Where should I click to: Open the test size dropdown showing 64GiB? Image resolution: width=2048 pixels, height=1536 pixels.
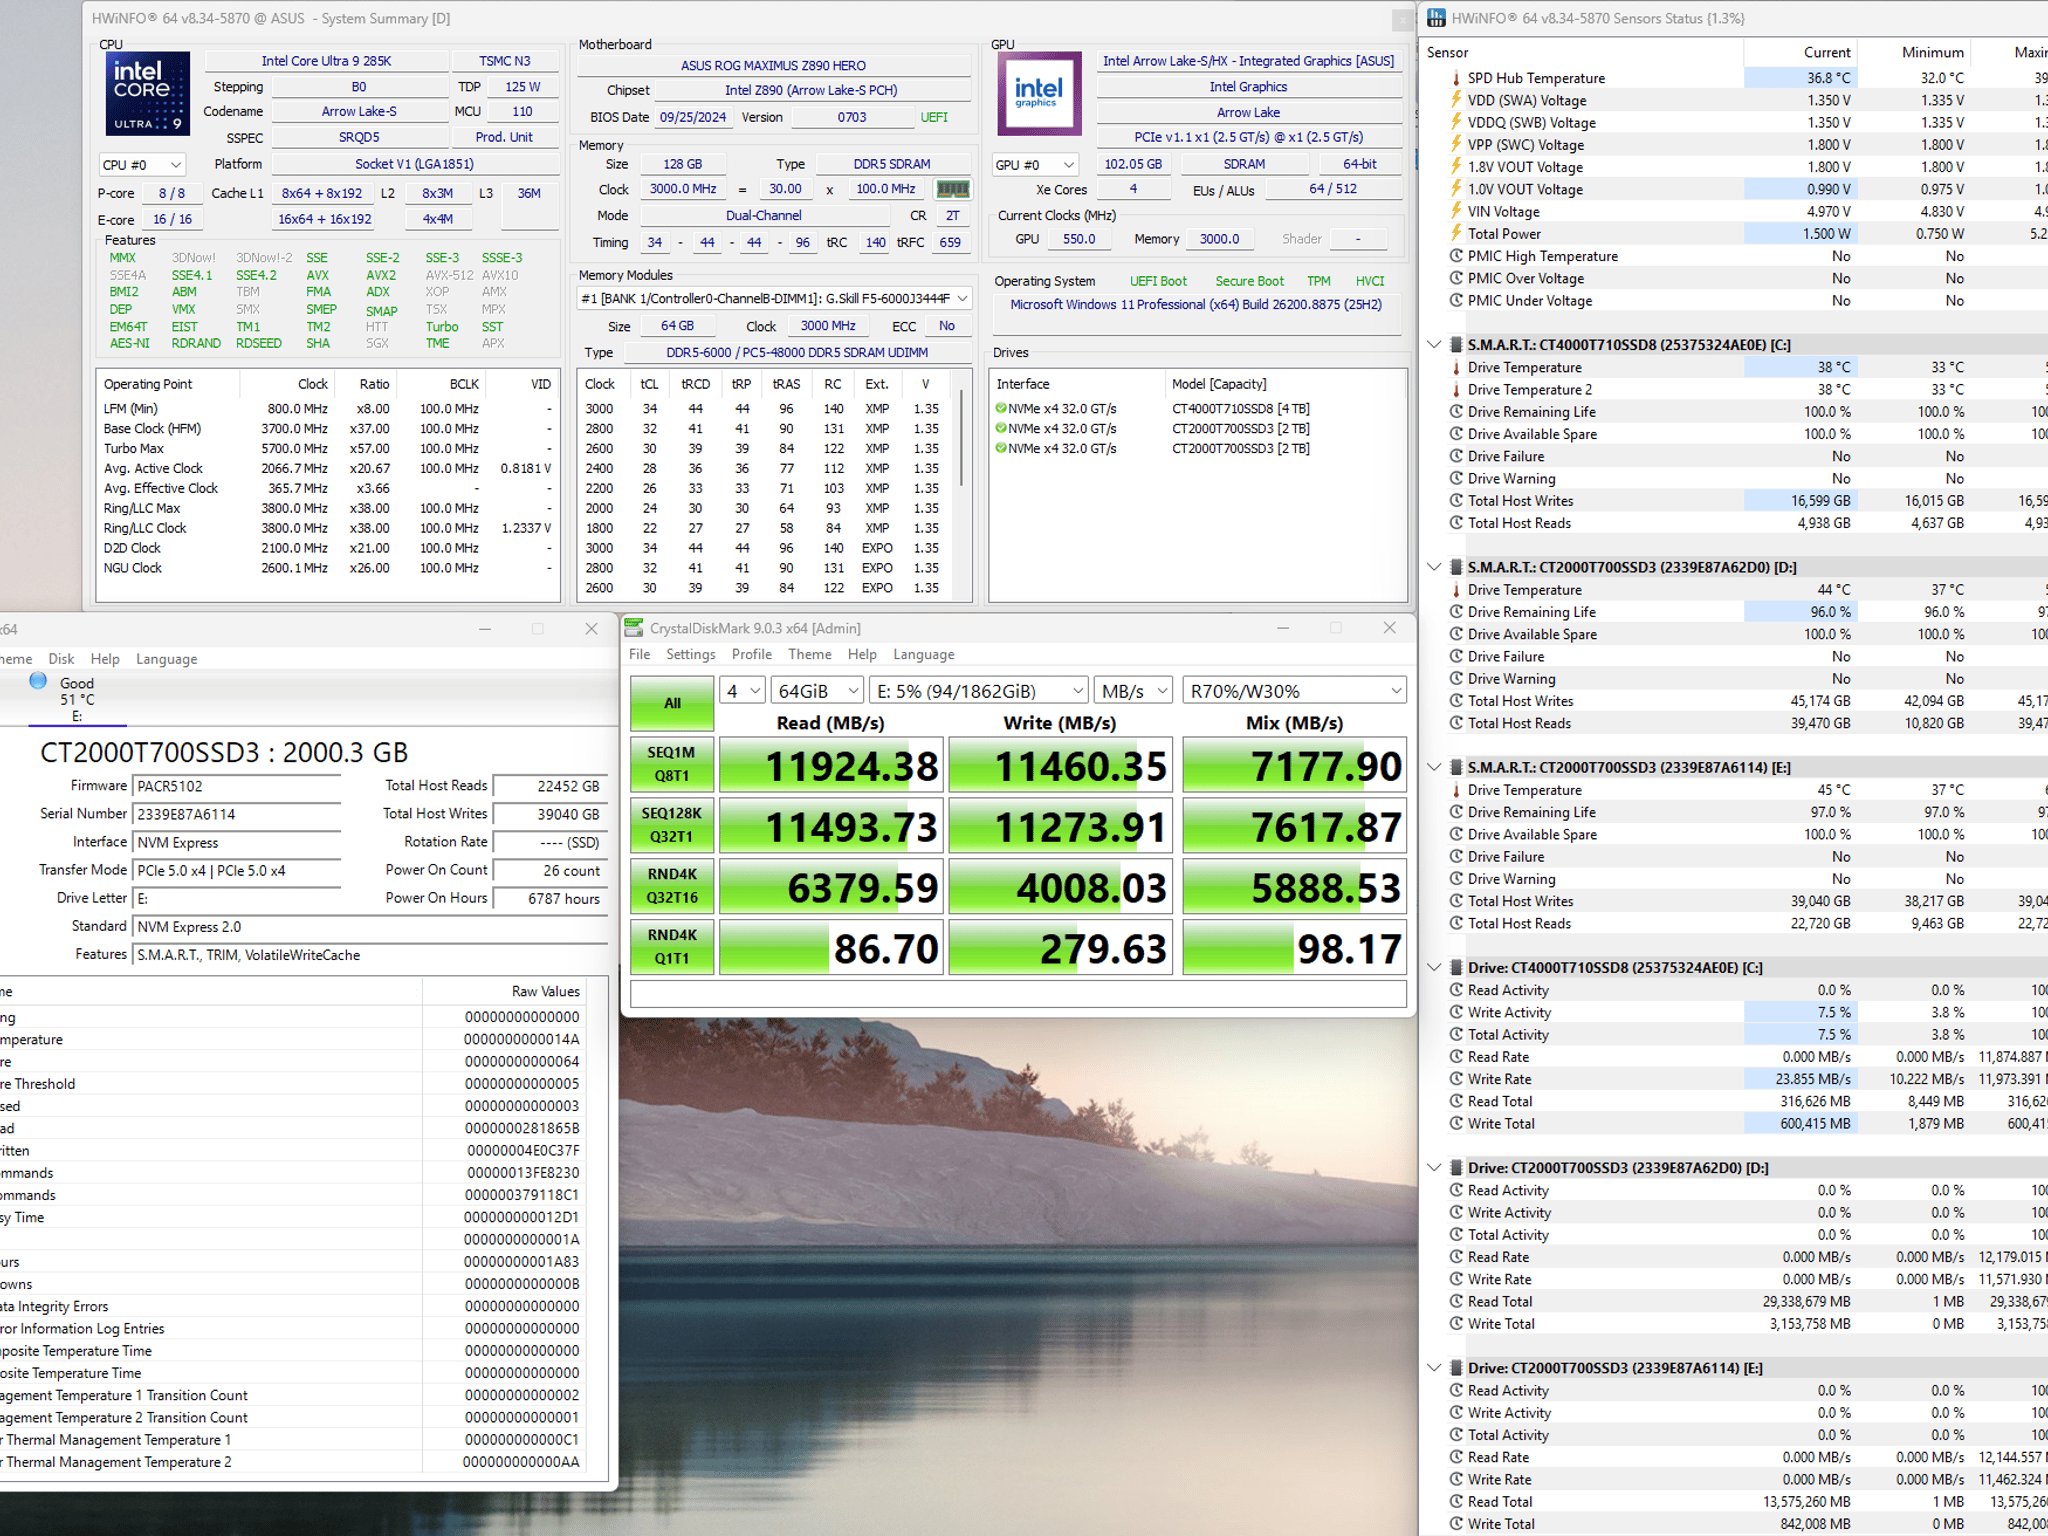(x=817, y=691)
